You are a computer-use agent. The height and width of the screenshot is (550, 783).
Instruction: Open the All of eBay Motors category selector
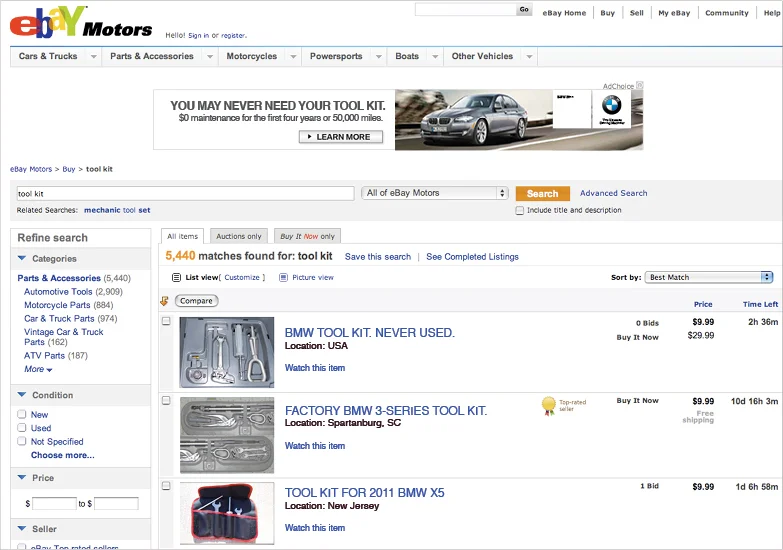pos(434,193)
